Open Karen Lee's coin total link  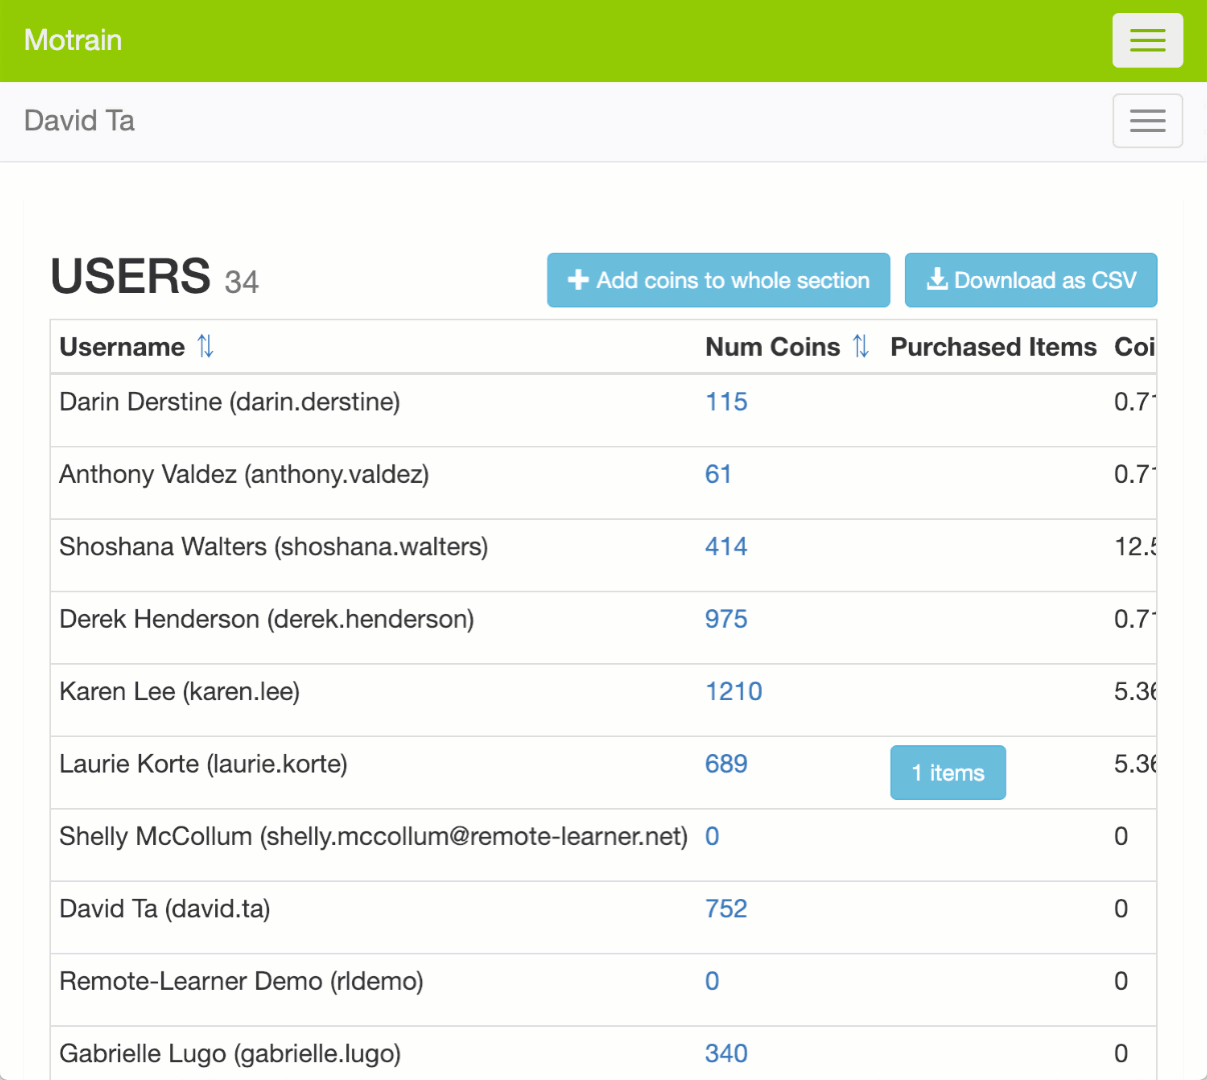click(734, 691)
